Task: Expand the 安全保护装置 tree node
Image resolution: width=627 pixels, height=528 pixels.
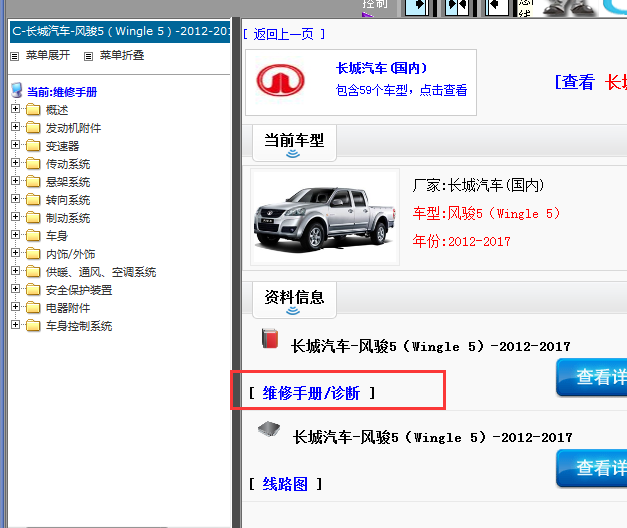Action: (x=15, y=288)
